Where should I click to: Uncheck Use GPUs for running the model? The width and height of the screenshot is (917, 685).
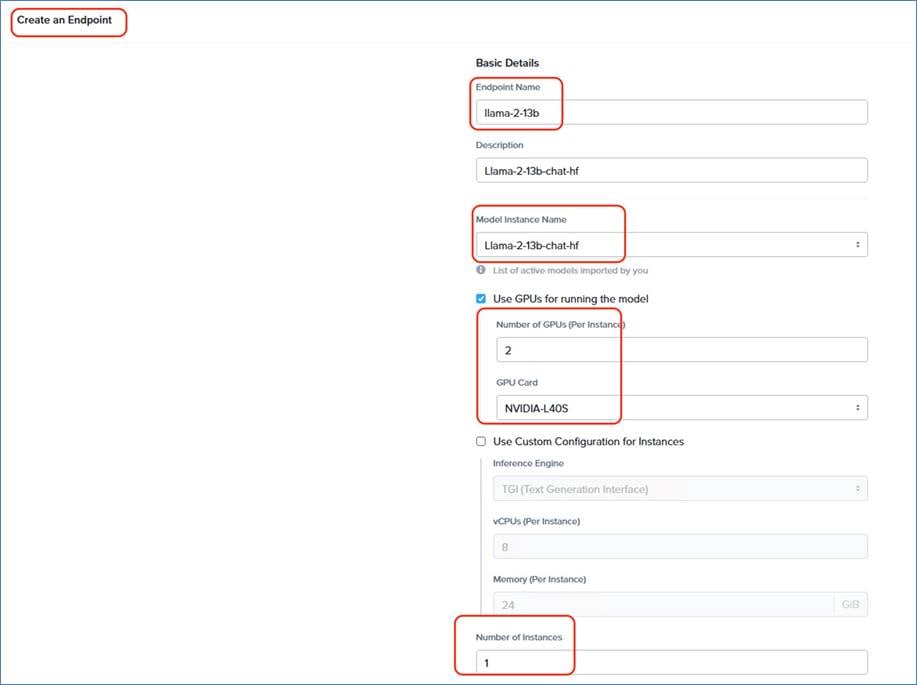click(481, 298)
